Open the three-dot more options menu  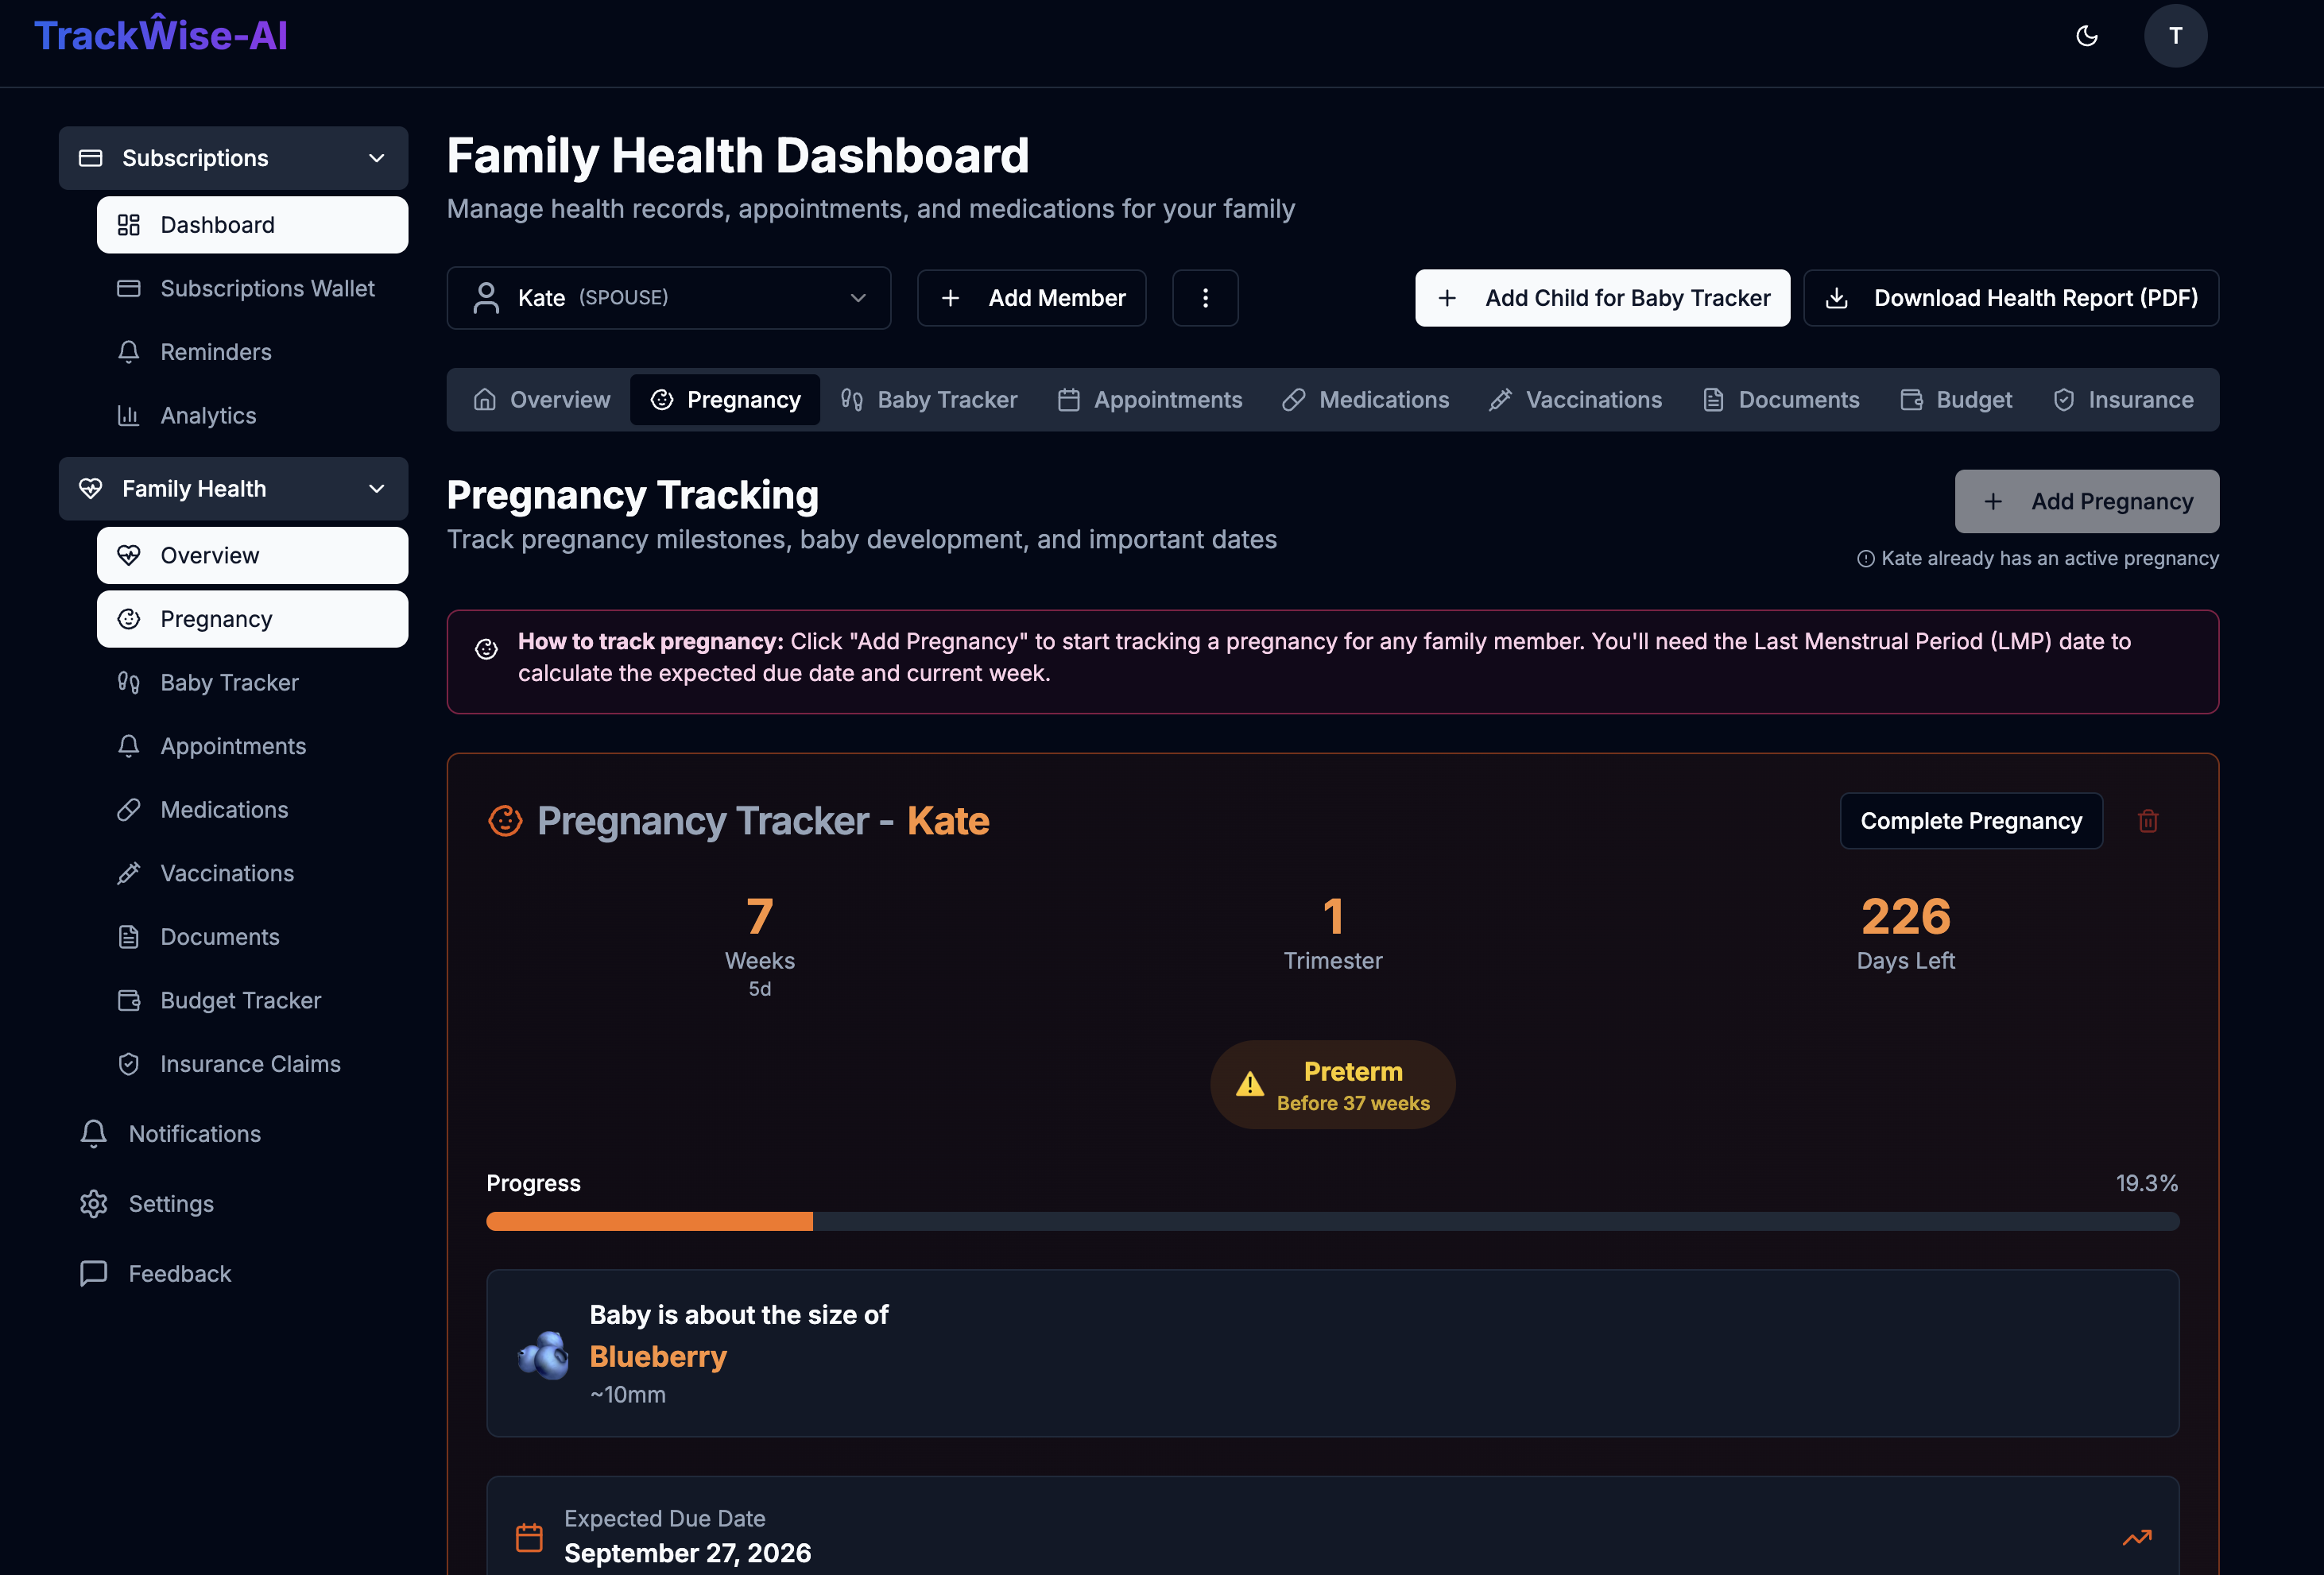(1205, 297)
